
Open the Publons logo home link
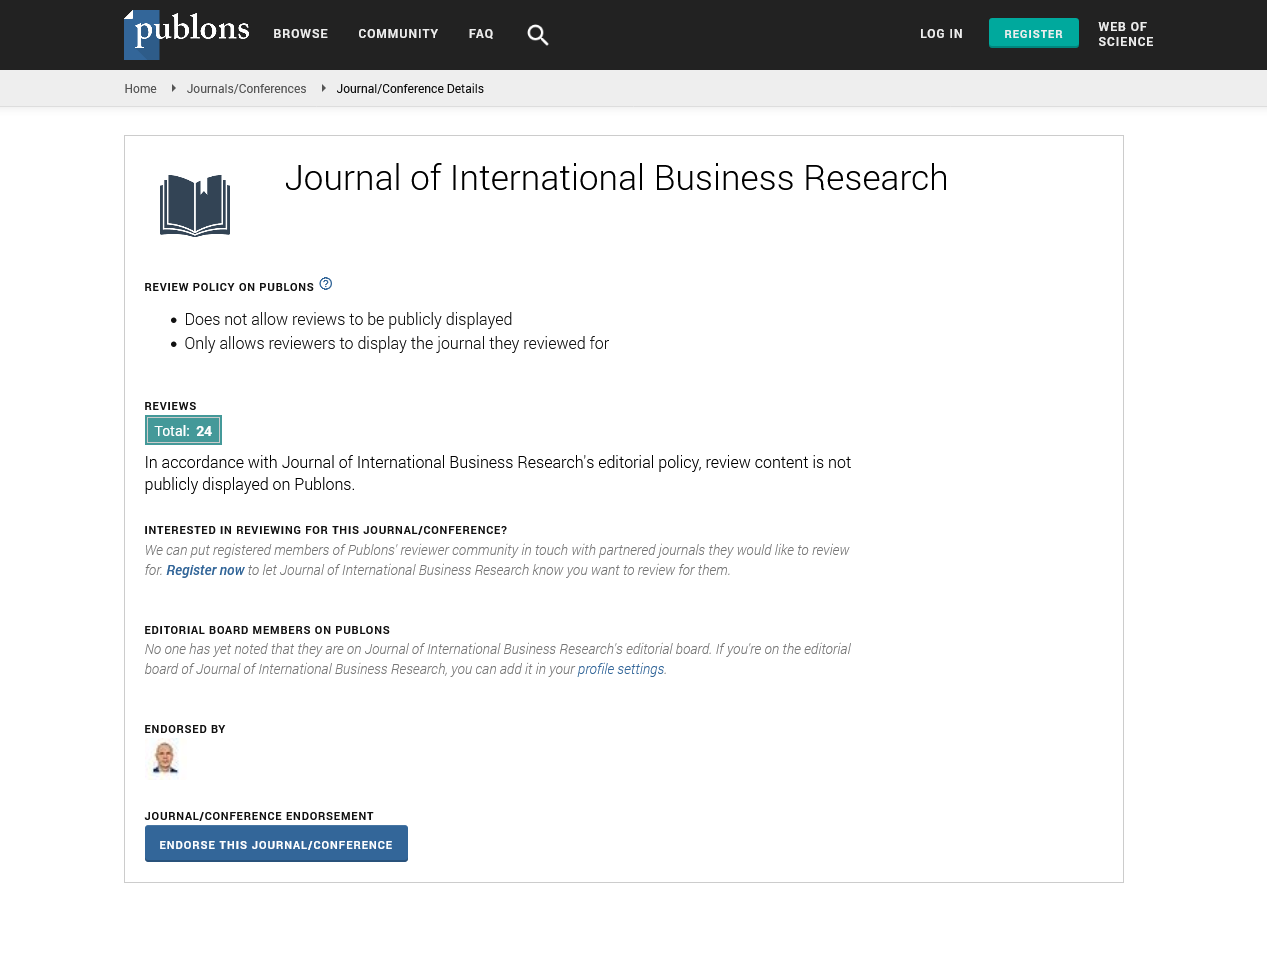[187, 34]
